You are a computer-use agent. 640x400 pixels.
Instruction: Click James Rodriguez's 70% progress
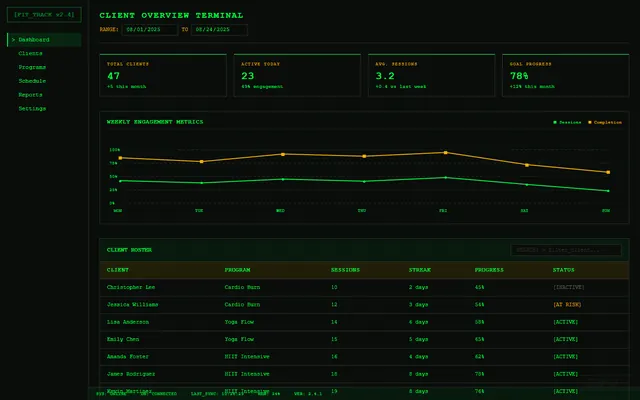(479, 374)
